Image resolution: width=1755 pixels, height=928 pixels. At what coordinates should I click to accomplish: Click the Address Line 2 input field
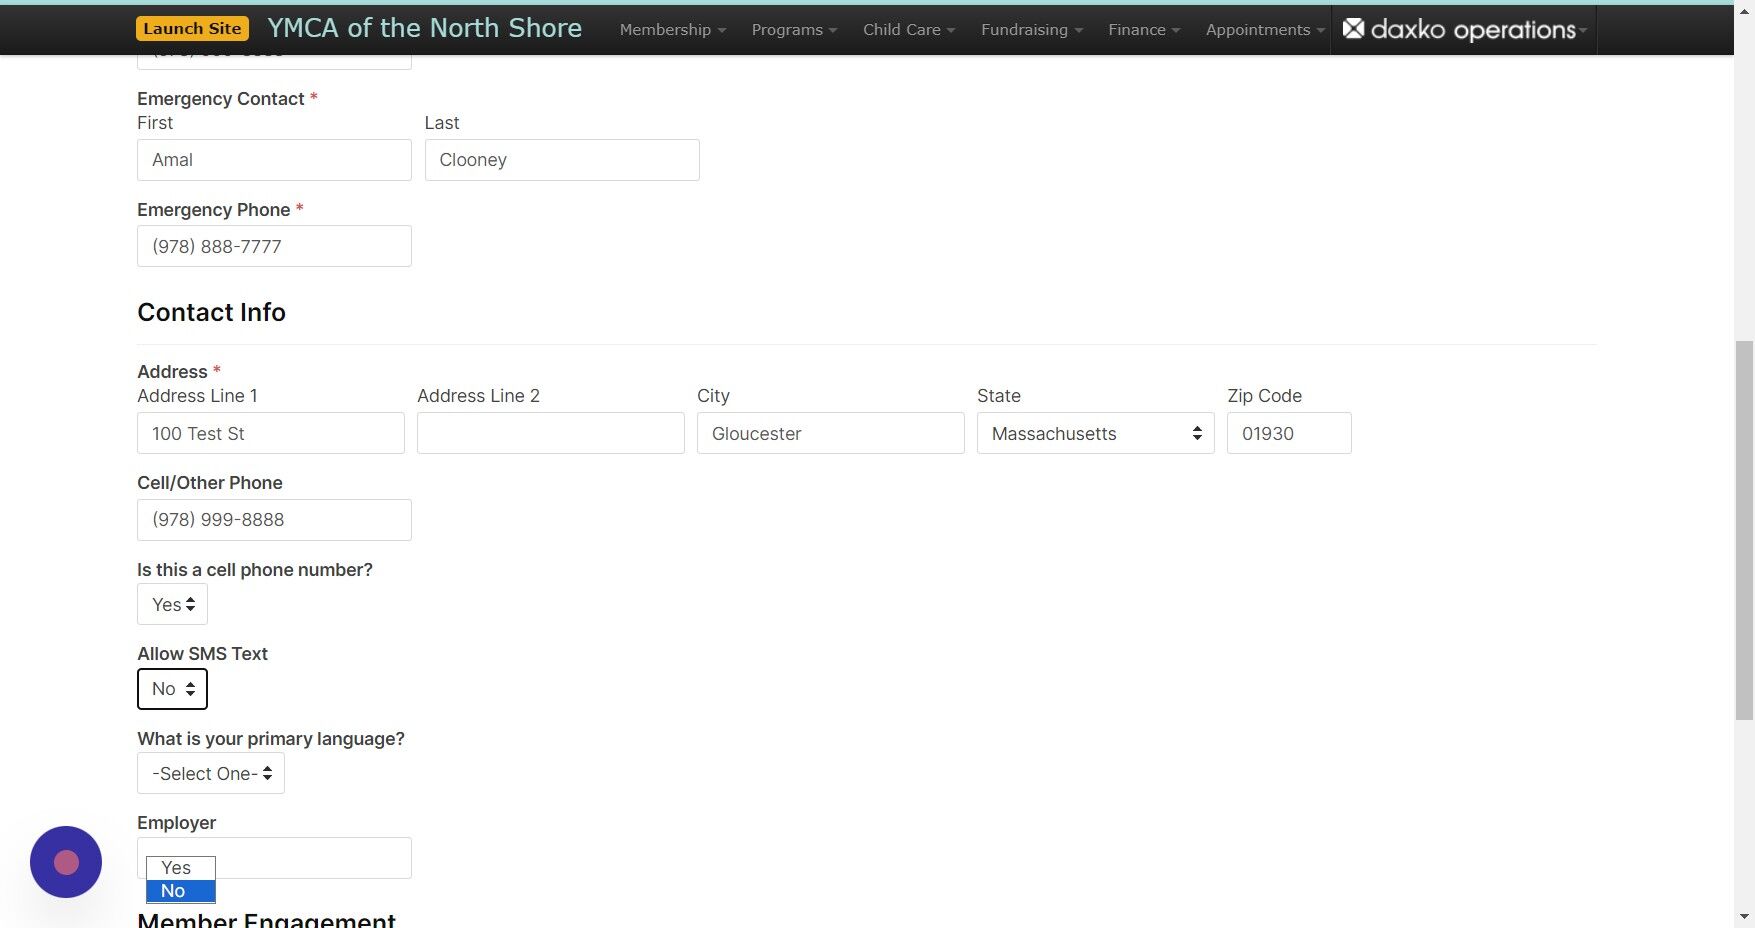pos(550,433)
